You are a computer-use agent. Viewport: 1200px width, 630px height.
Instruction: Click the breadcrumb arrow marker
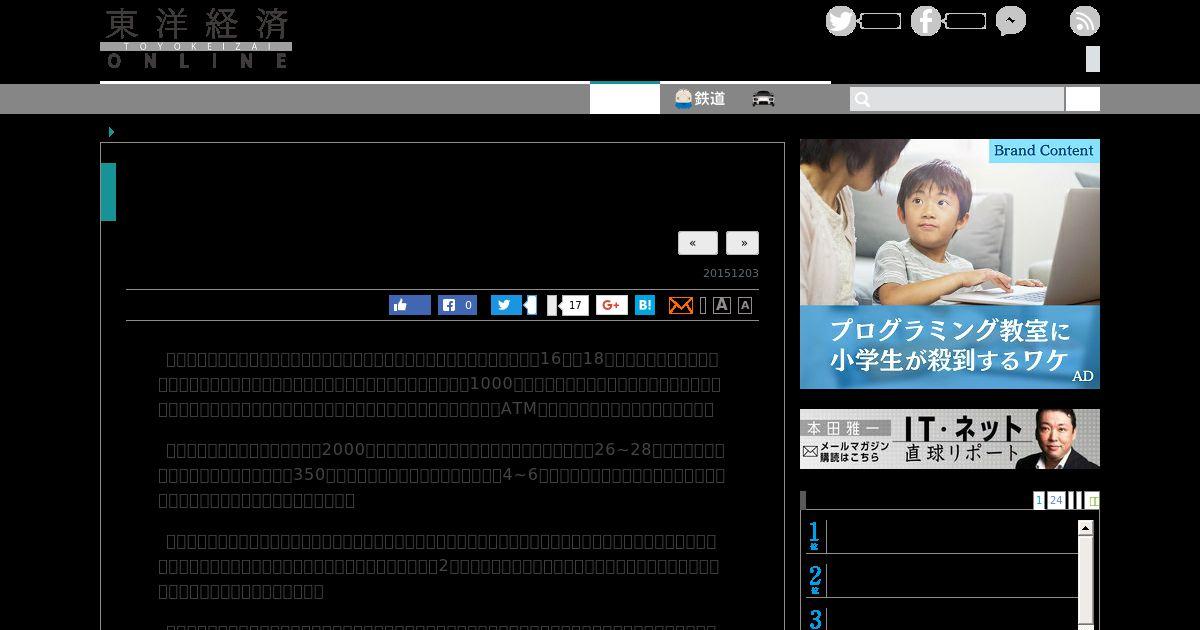(111, 132)
